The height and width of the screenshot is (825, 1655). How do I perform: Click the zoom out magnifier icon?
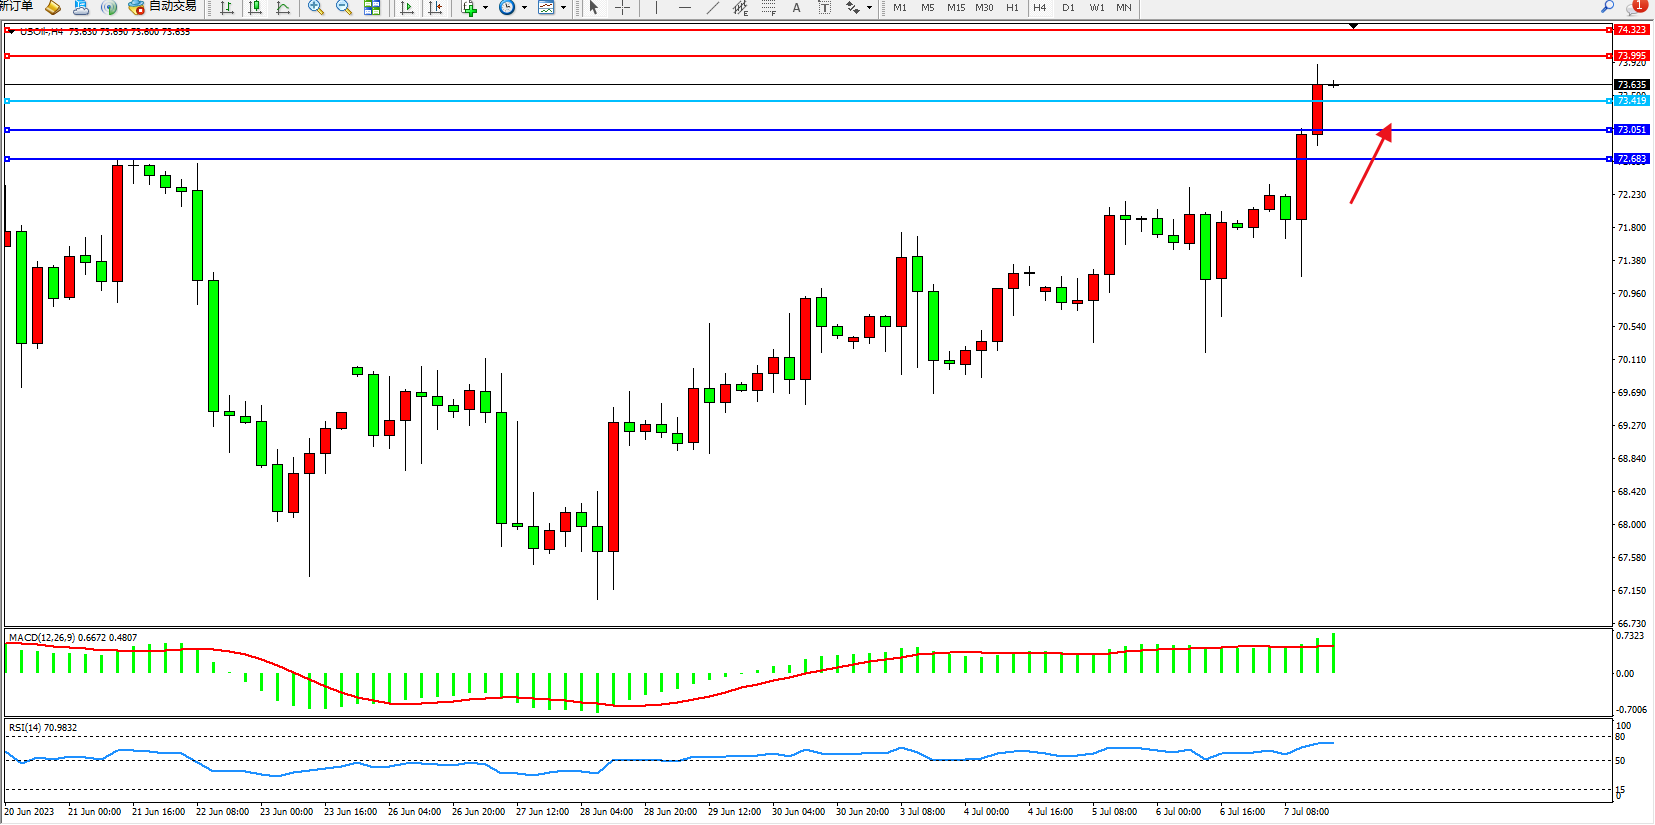point(344,8)
